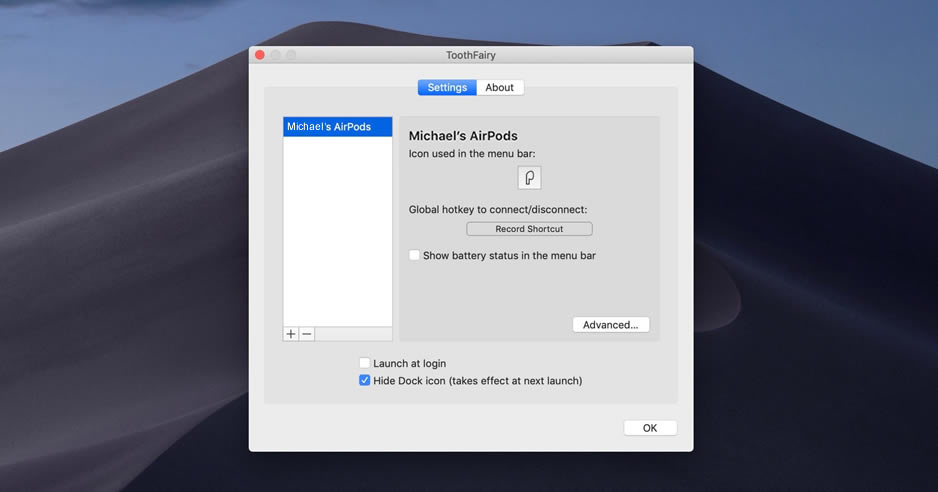The image size is (938, 492).
Task: Close the ToothFairy window
Action: coord(260,55)
